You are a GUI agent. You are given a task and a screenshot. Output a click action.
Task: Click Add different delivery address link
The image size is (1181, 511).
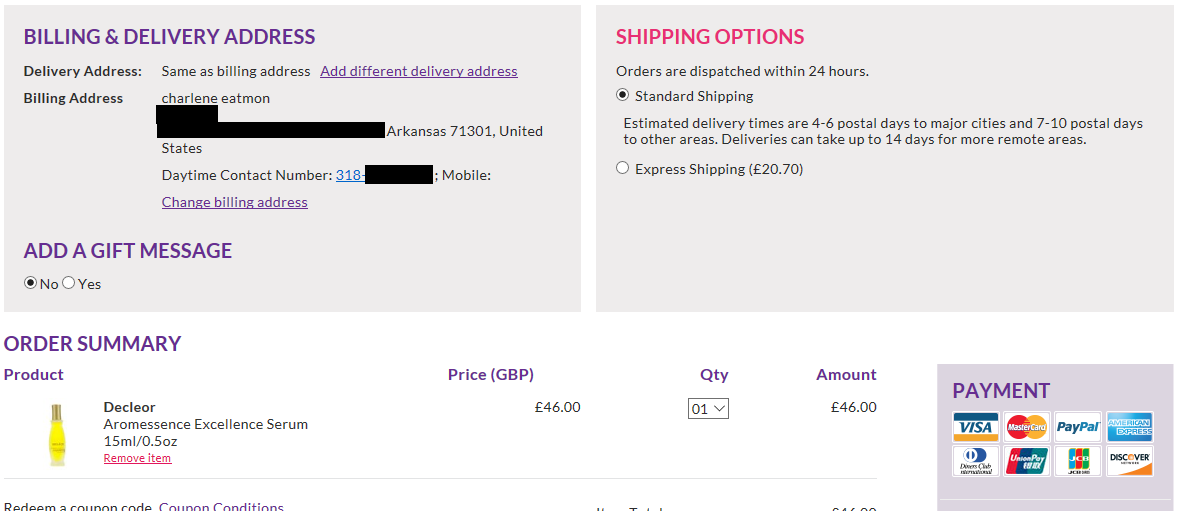(418, 71)
